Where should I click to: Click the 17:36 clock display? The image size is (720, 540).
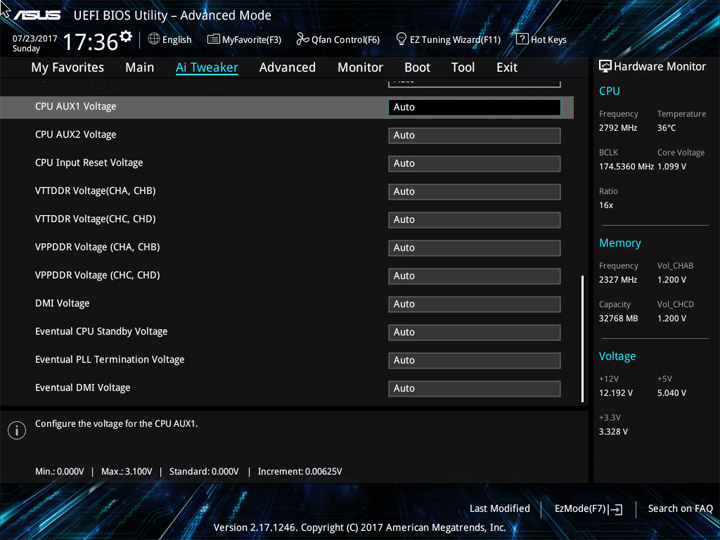pyautogui.click(x=90, y=42)
